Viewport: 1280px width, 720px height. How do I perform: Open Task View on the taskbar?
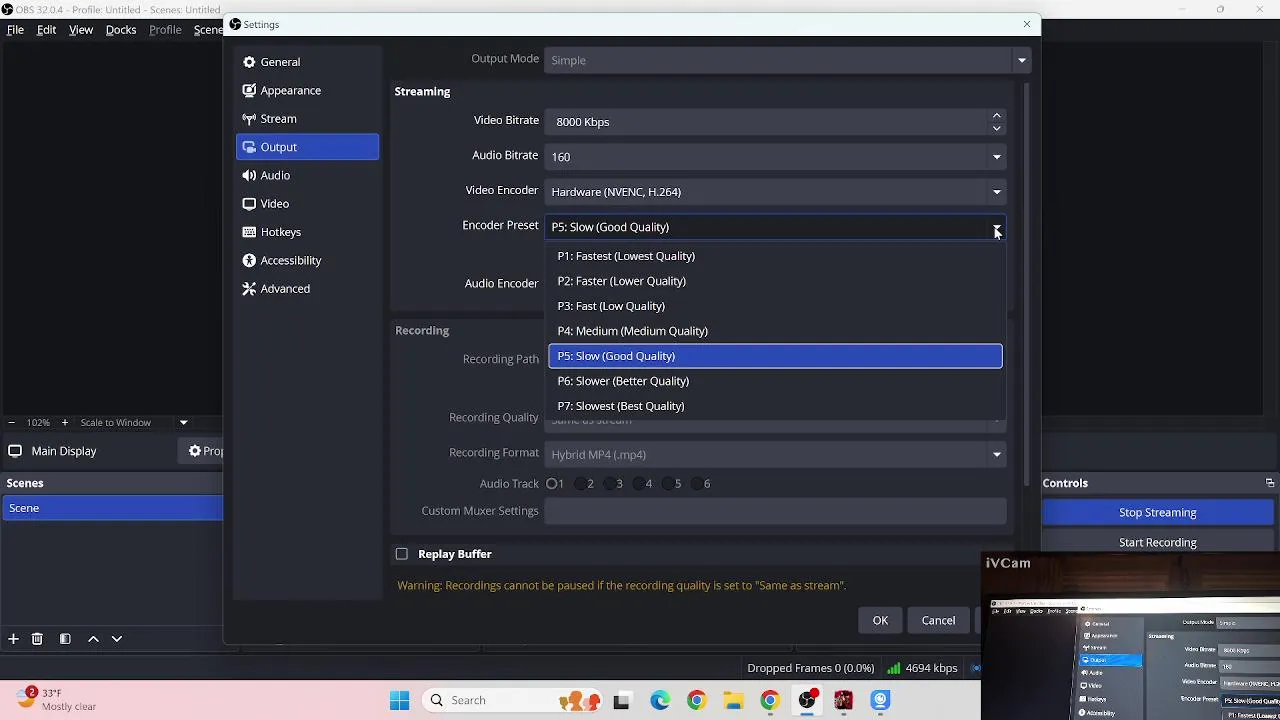(621, 700)
